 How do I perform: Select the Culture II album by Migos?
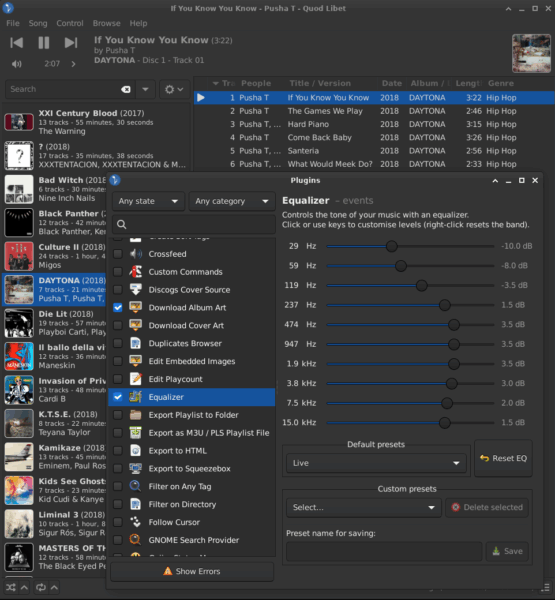coord(54,256)
